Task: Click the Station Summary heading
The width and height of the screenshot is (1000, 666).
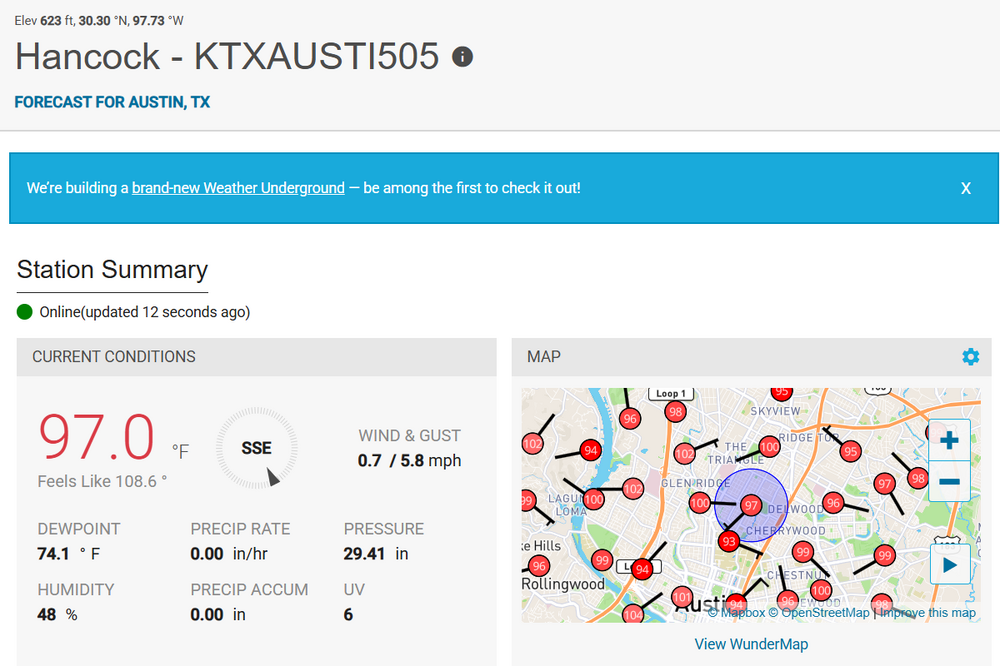Action: tap(112, 270)
